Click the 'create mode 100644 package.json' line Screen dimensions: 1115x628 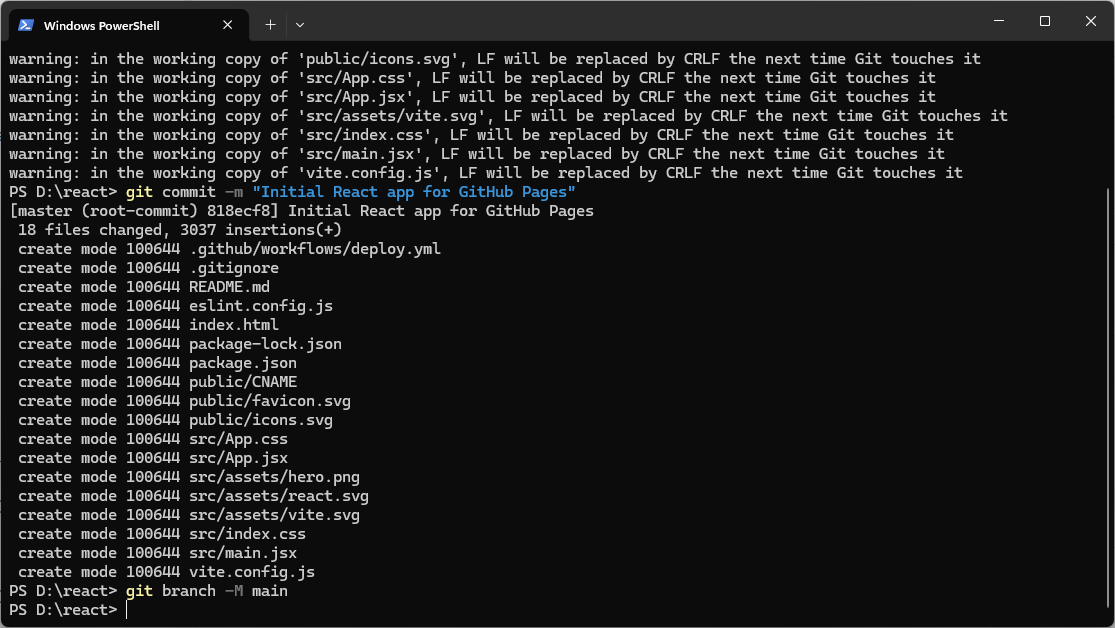[x=157, y=363]
